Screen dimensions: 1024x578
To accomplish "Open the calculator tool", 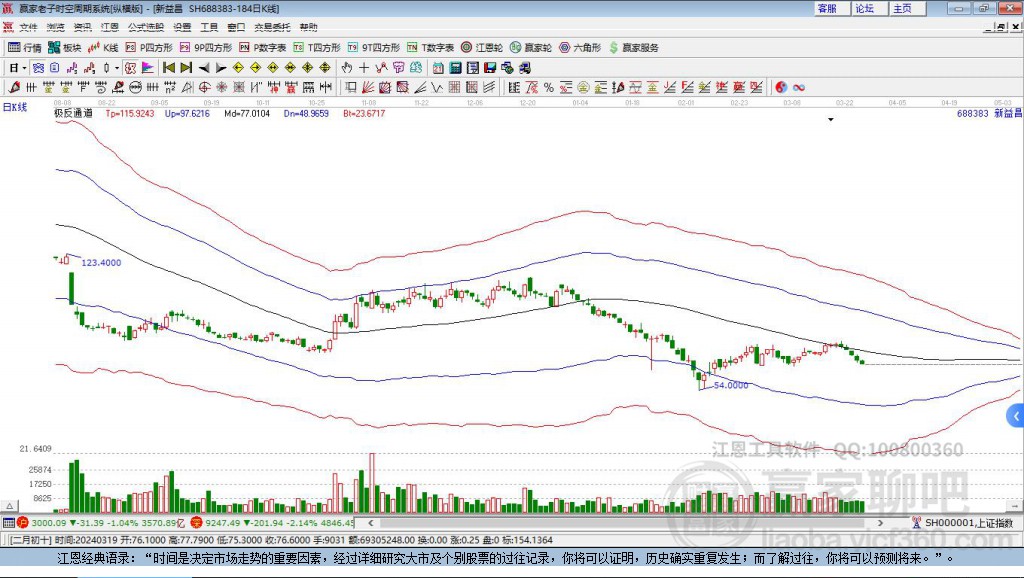I will coord(455,68).
